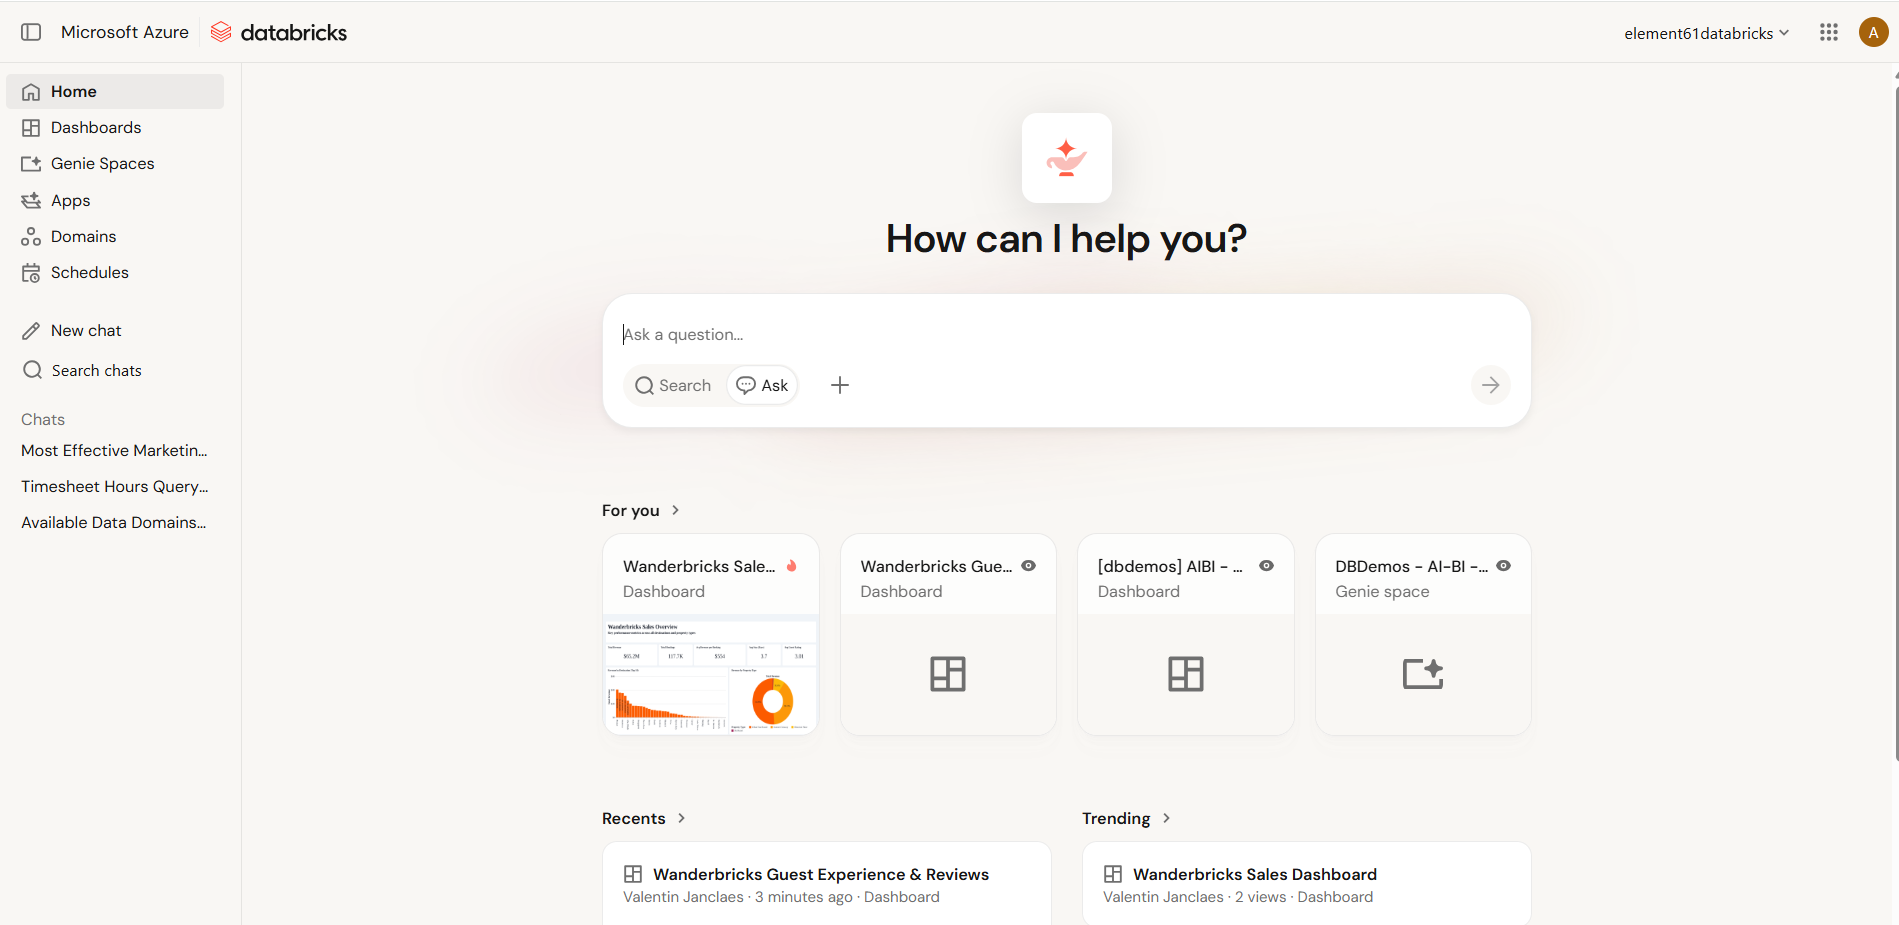1899x925 pixels.
Task: Open the element61databricks workspace dropdown
Action: point(1706,33)
